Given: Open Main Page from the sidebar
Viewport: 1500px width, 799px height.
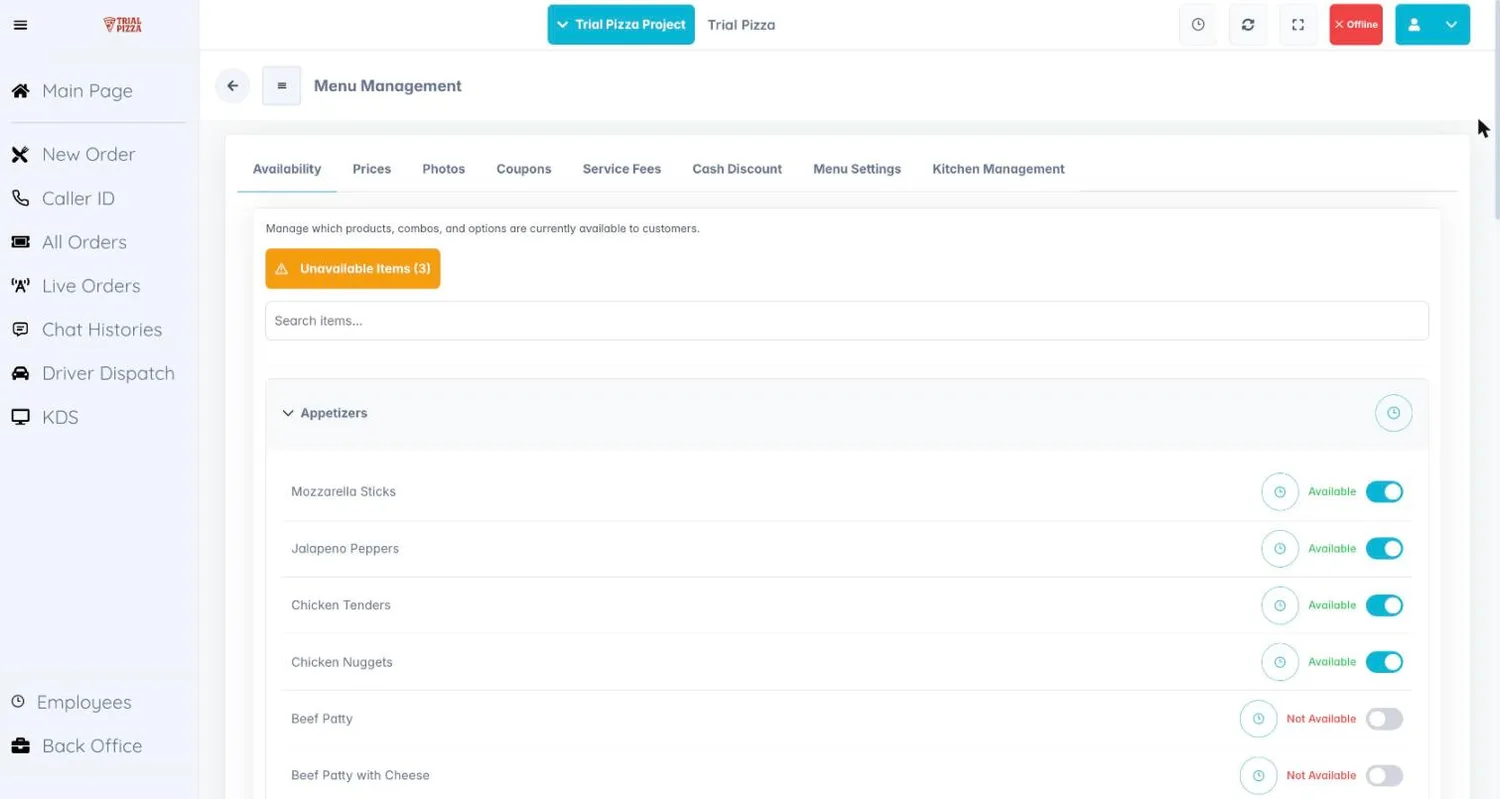Looking at the screenshot, I should (72, 91).
